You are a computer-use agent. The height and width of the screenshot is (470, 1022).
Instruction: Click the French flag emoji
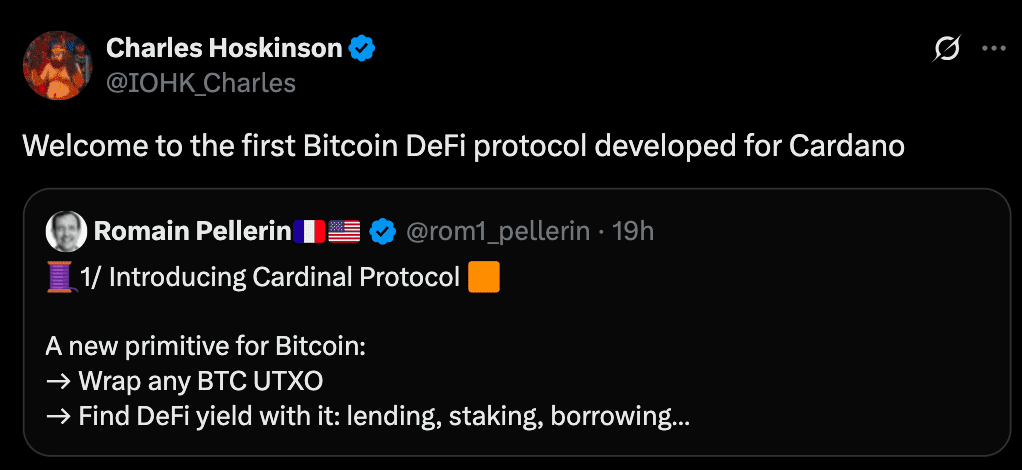(310, 232)
